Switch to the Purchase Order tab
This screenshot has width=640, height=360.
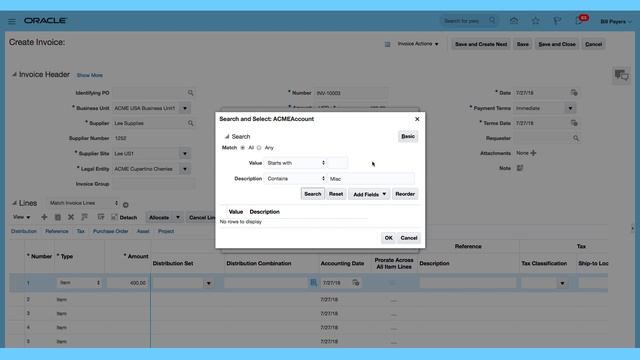110,231
